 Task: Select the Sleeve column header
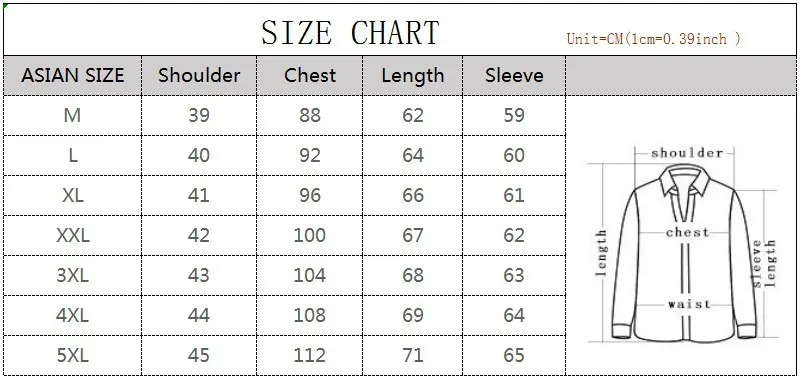(514, 75)
